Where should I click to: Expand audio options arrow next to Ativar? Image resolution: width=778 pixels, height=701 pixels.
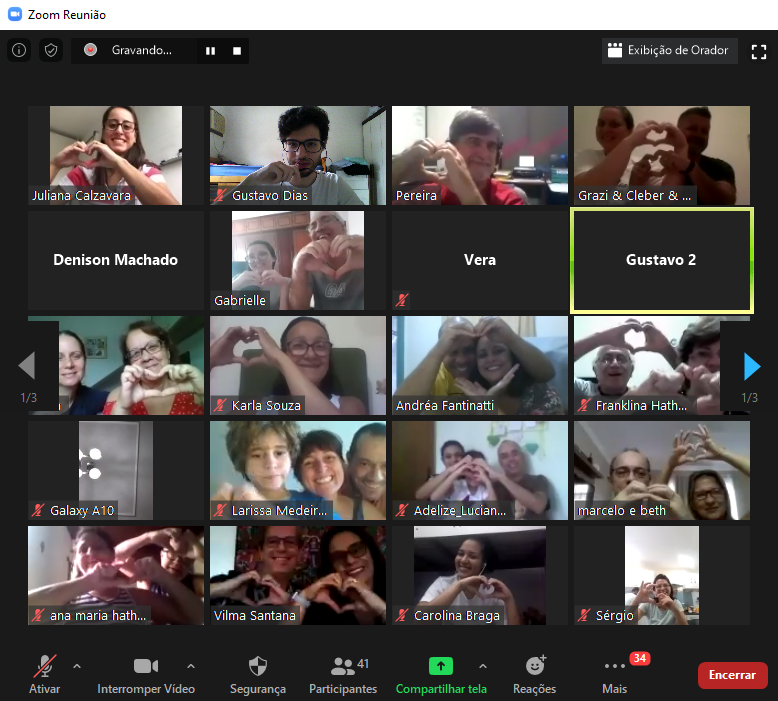[x=77, y=666]
